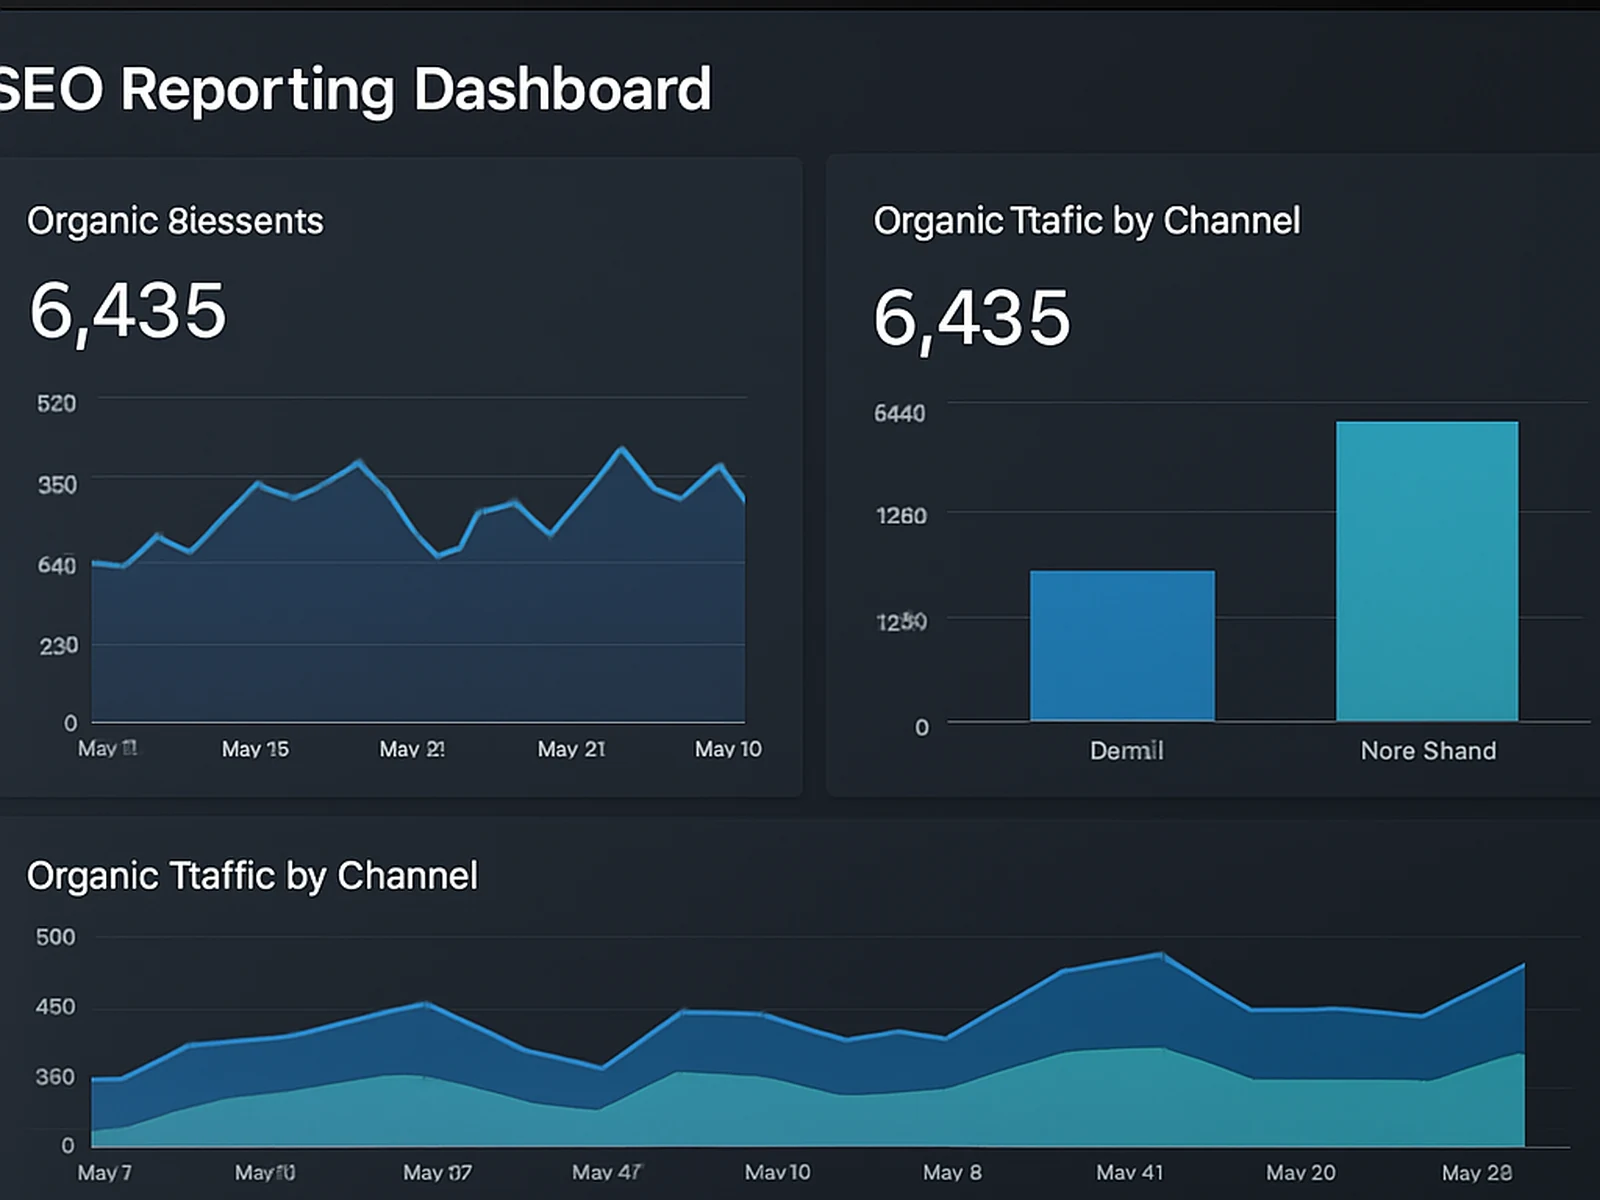The width and height of the screenshot is (1600, 1200).
Task: Select the Demil axis label
Action: (1124, 750)
